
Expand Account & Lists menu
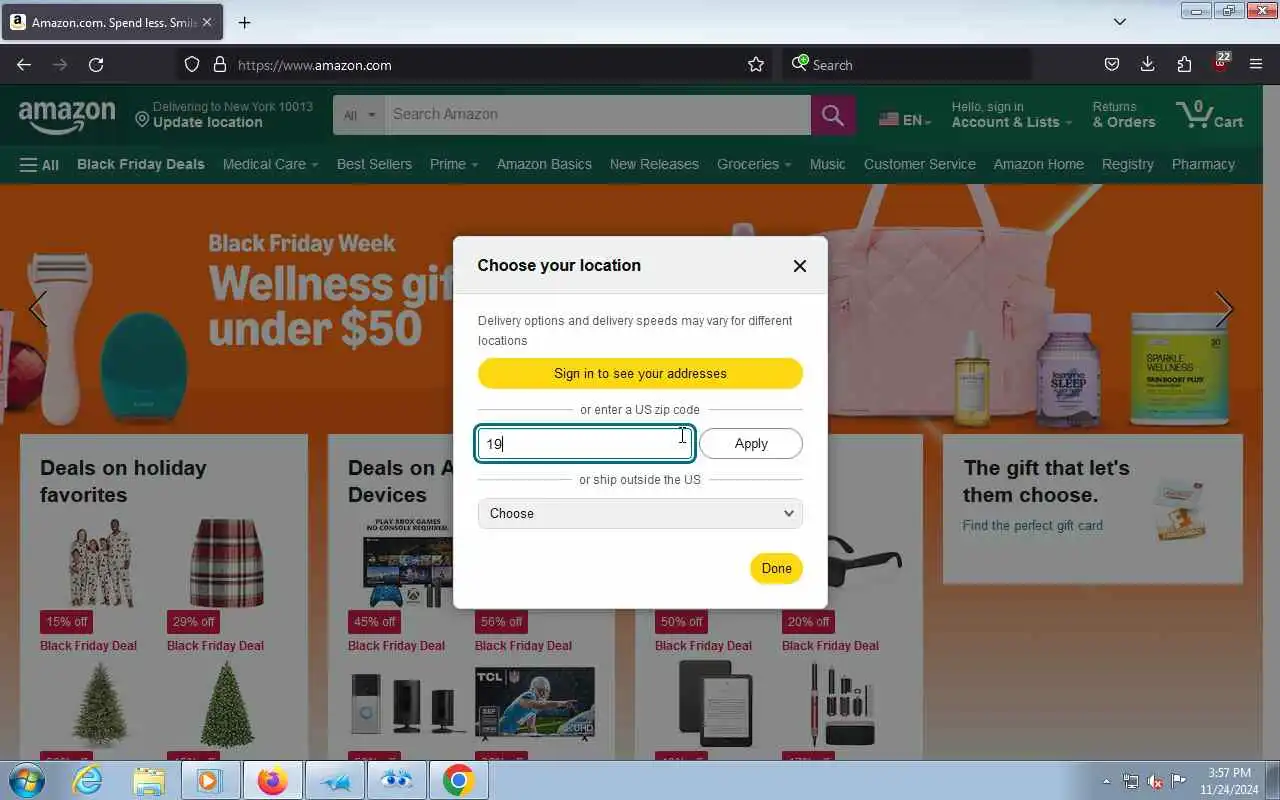(1011, 115)
